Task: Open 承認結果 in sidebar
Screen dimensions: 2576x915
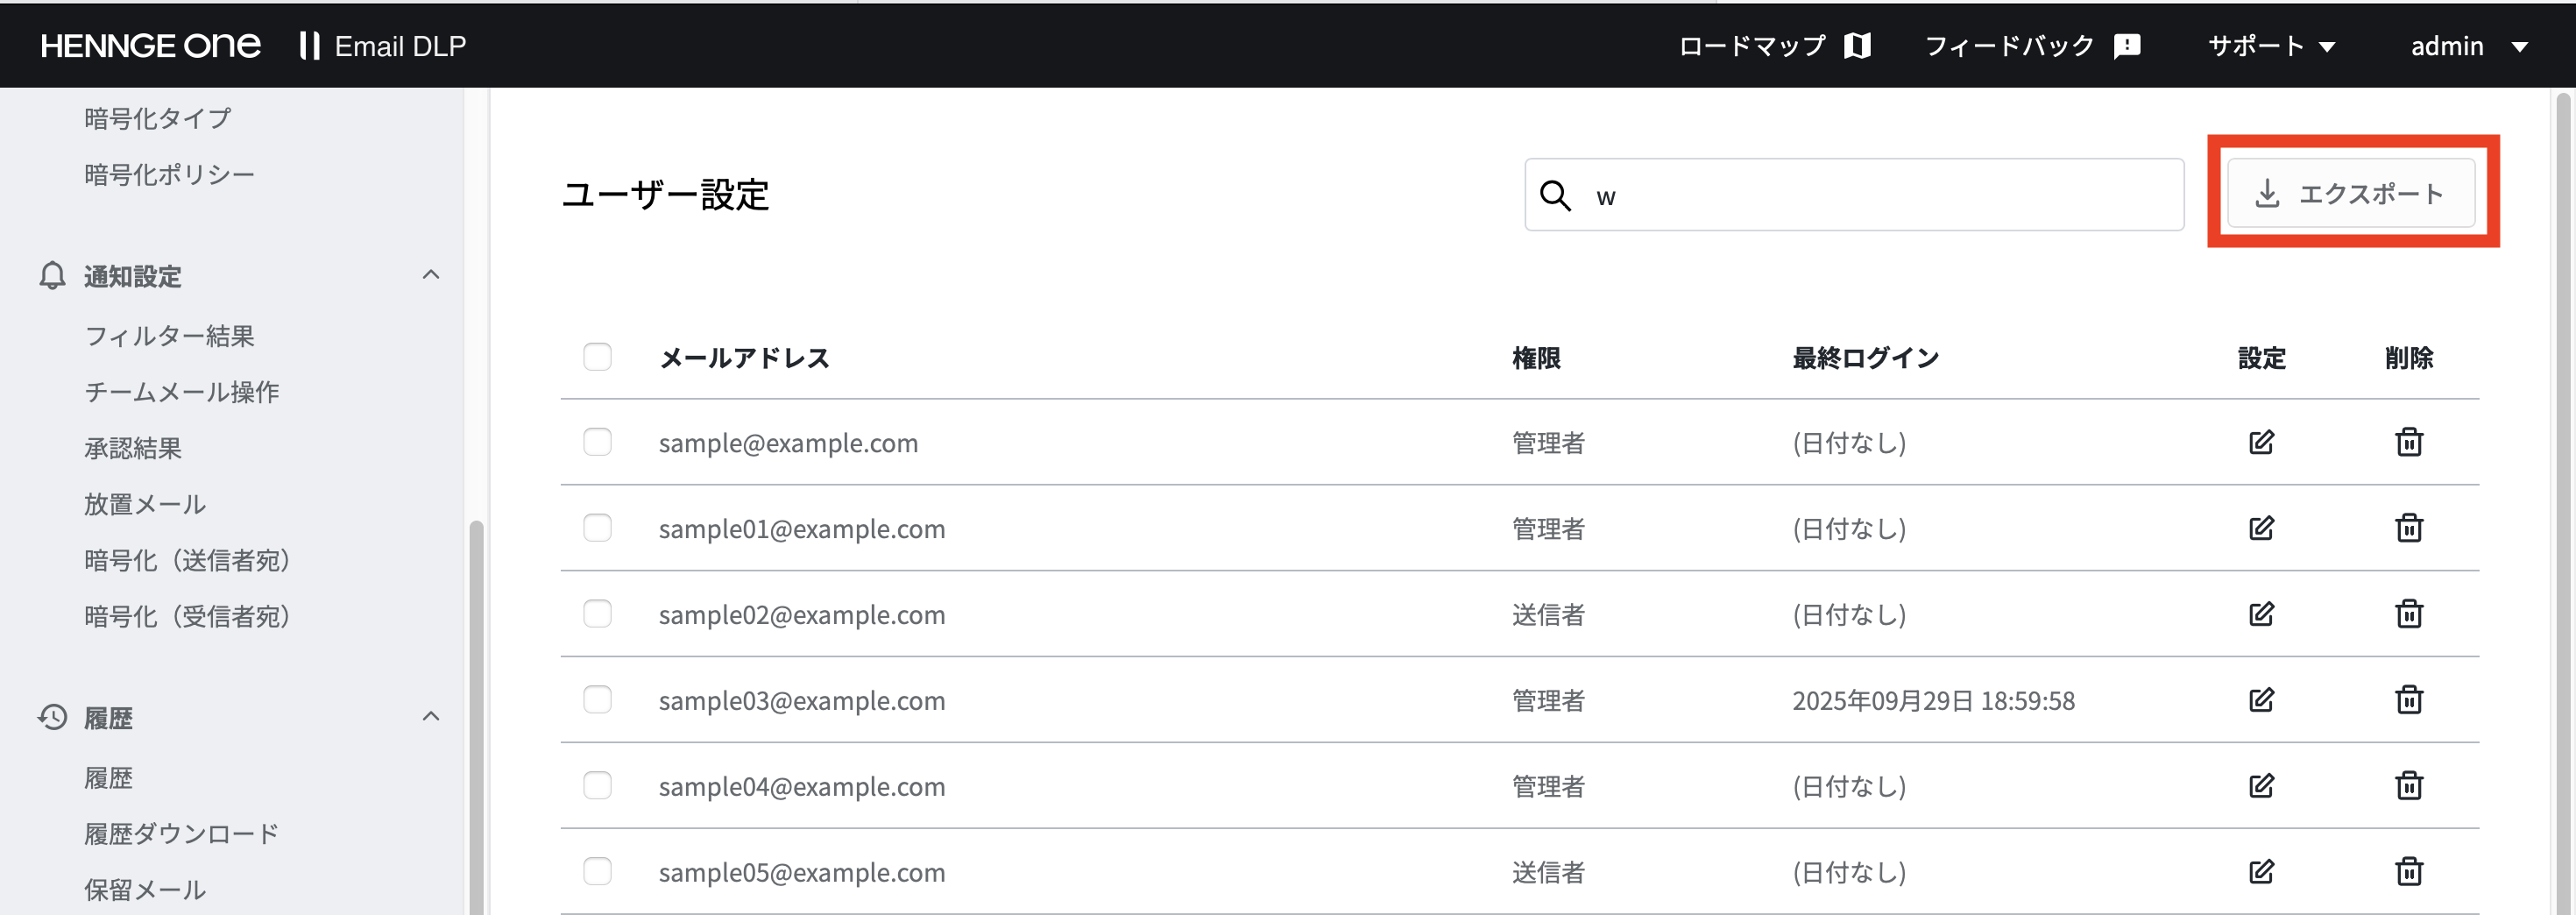Action: point(133,448)
